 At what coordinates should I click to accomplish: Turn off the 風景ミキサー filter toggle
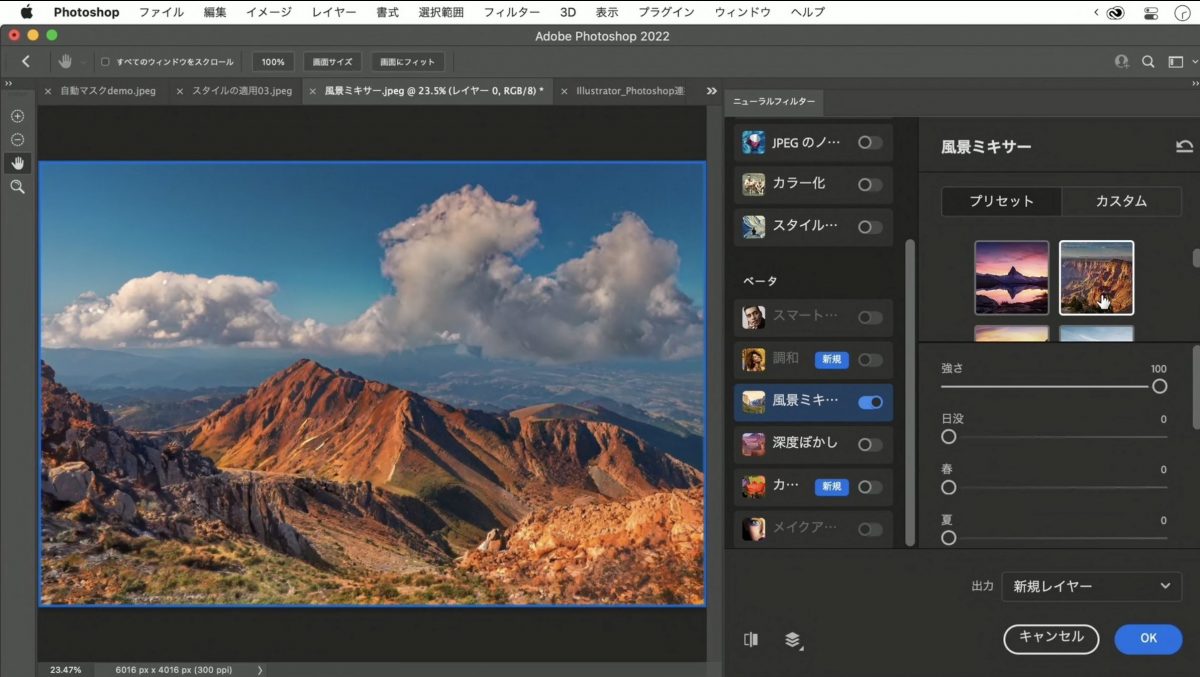(870, 402)
